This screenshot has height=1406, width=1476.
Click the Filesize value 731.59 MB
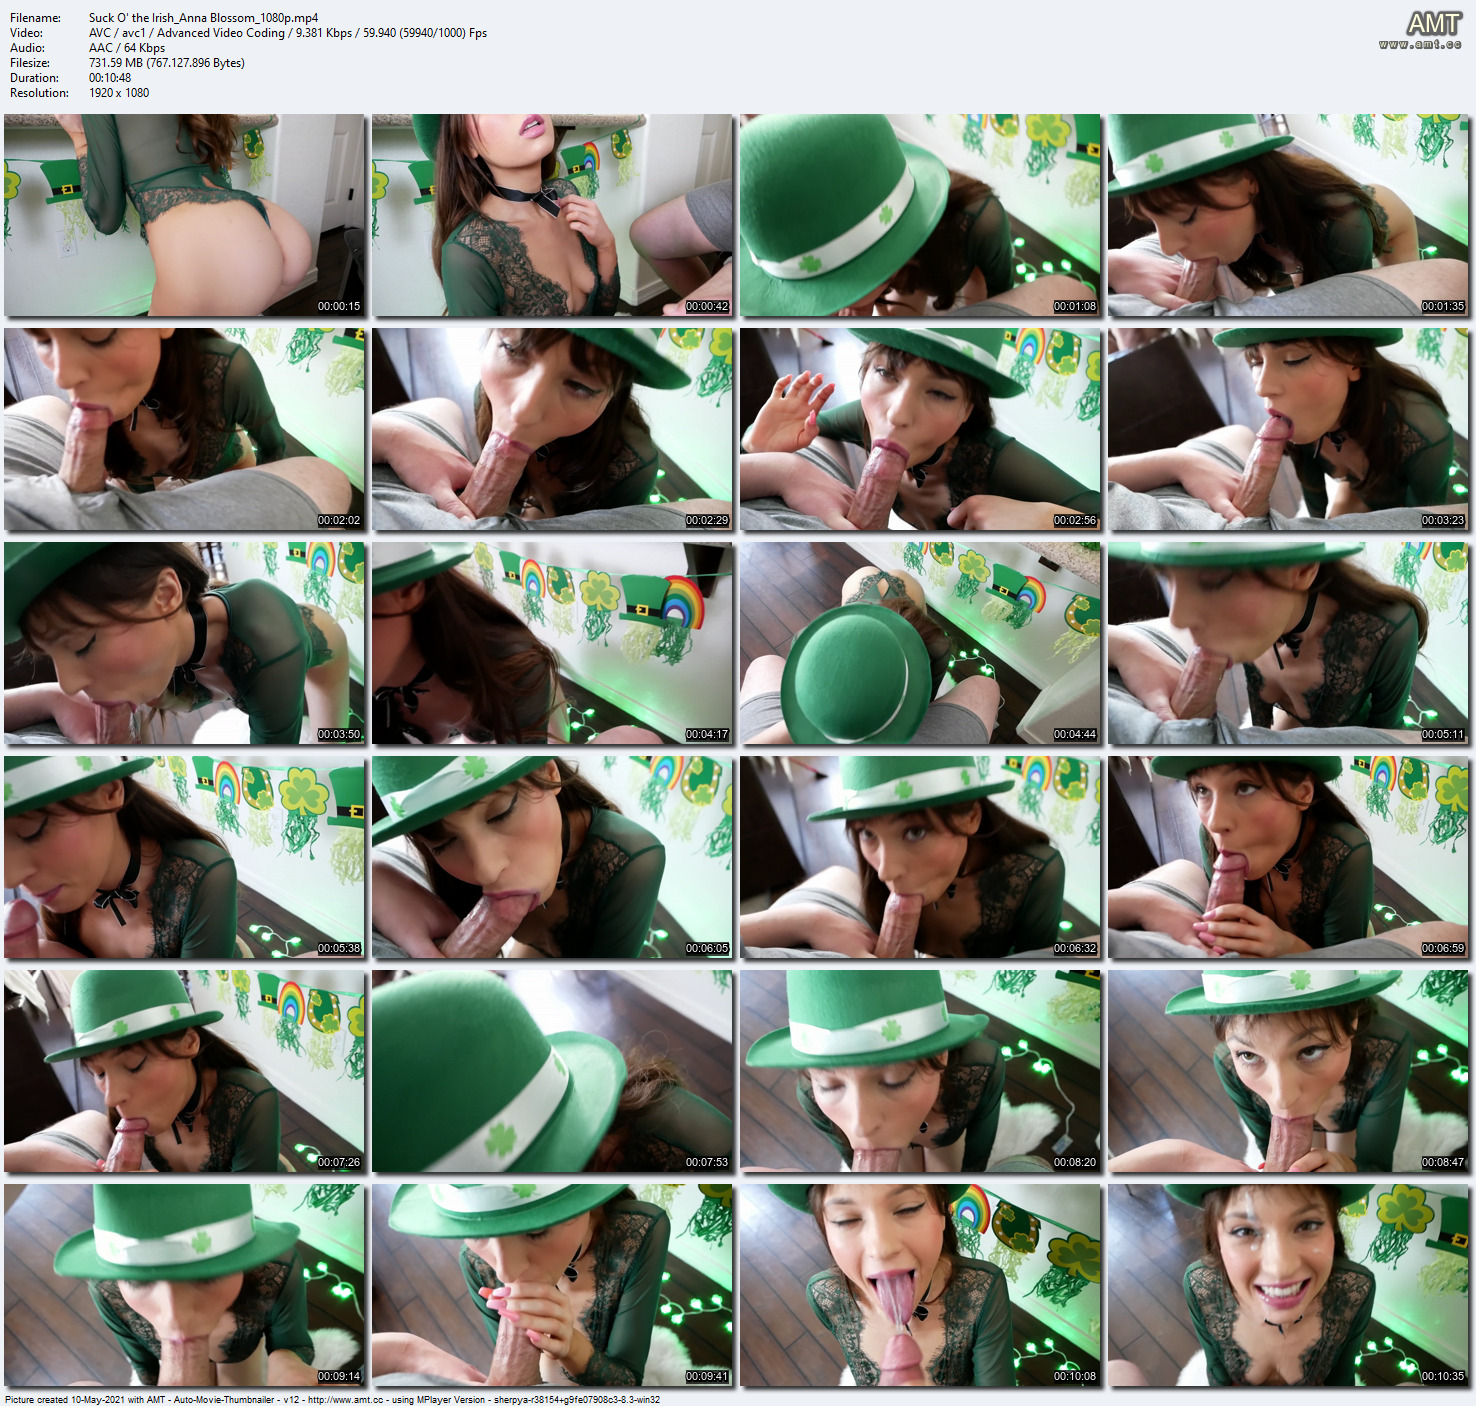[166, 63]
